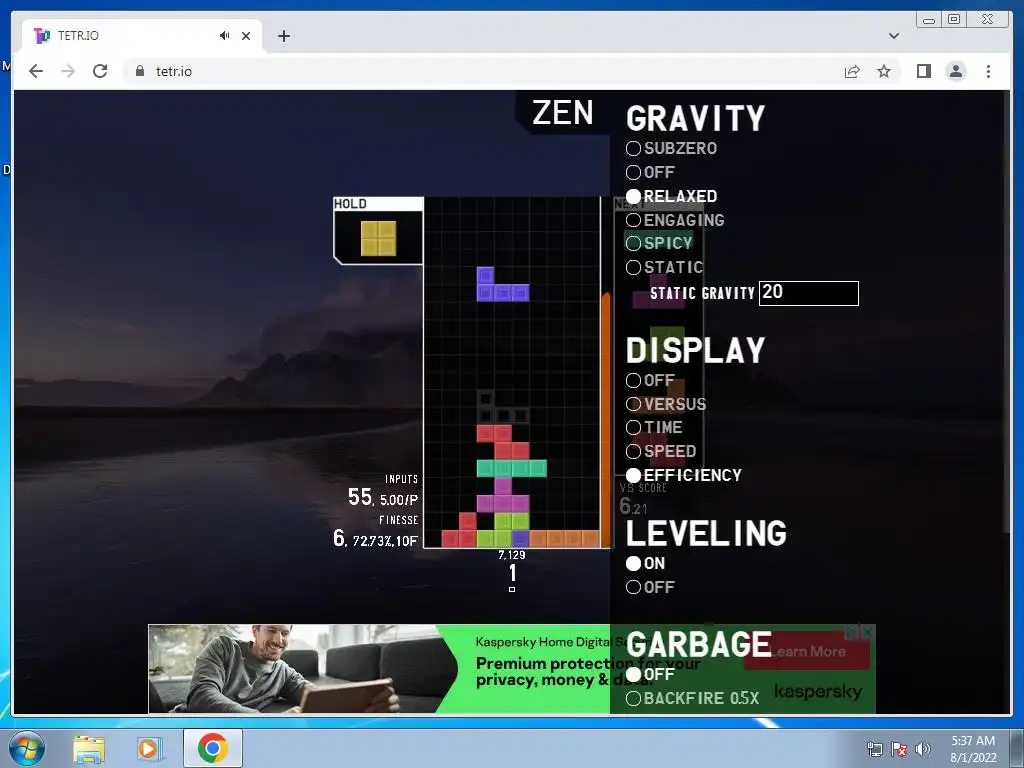Reload the tetr.io page
The image size is (1024, 768).
(100, 71)
